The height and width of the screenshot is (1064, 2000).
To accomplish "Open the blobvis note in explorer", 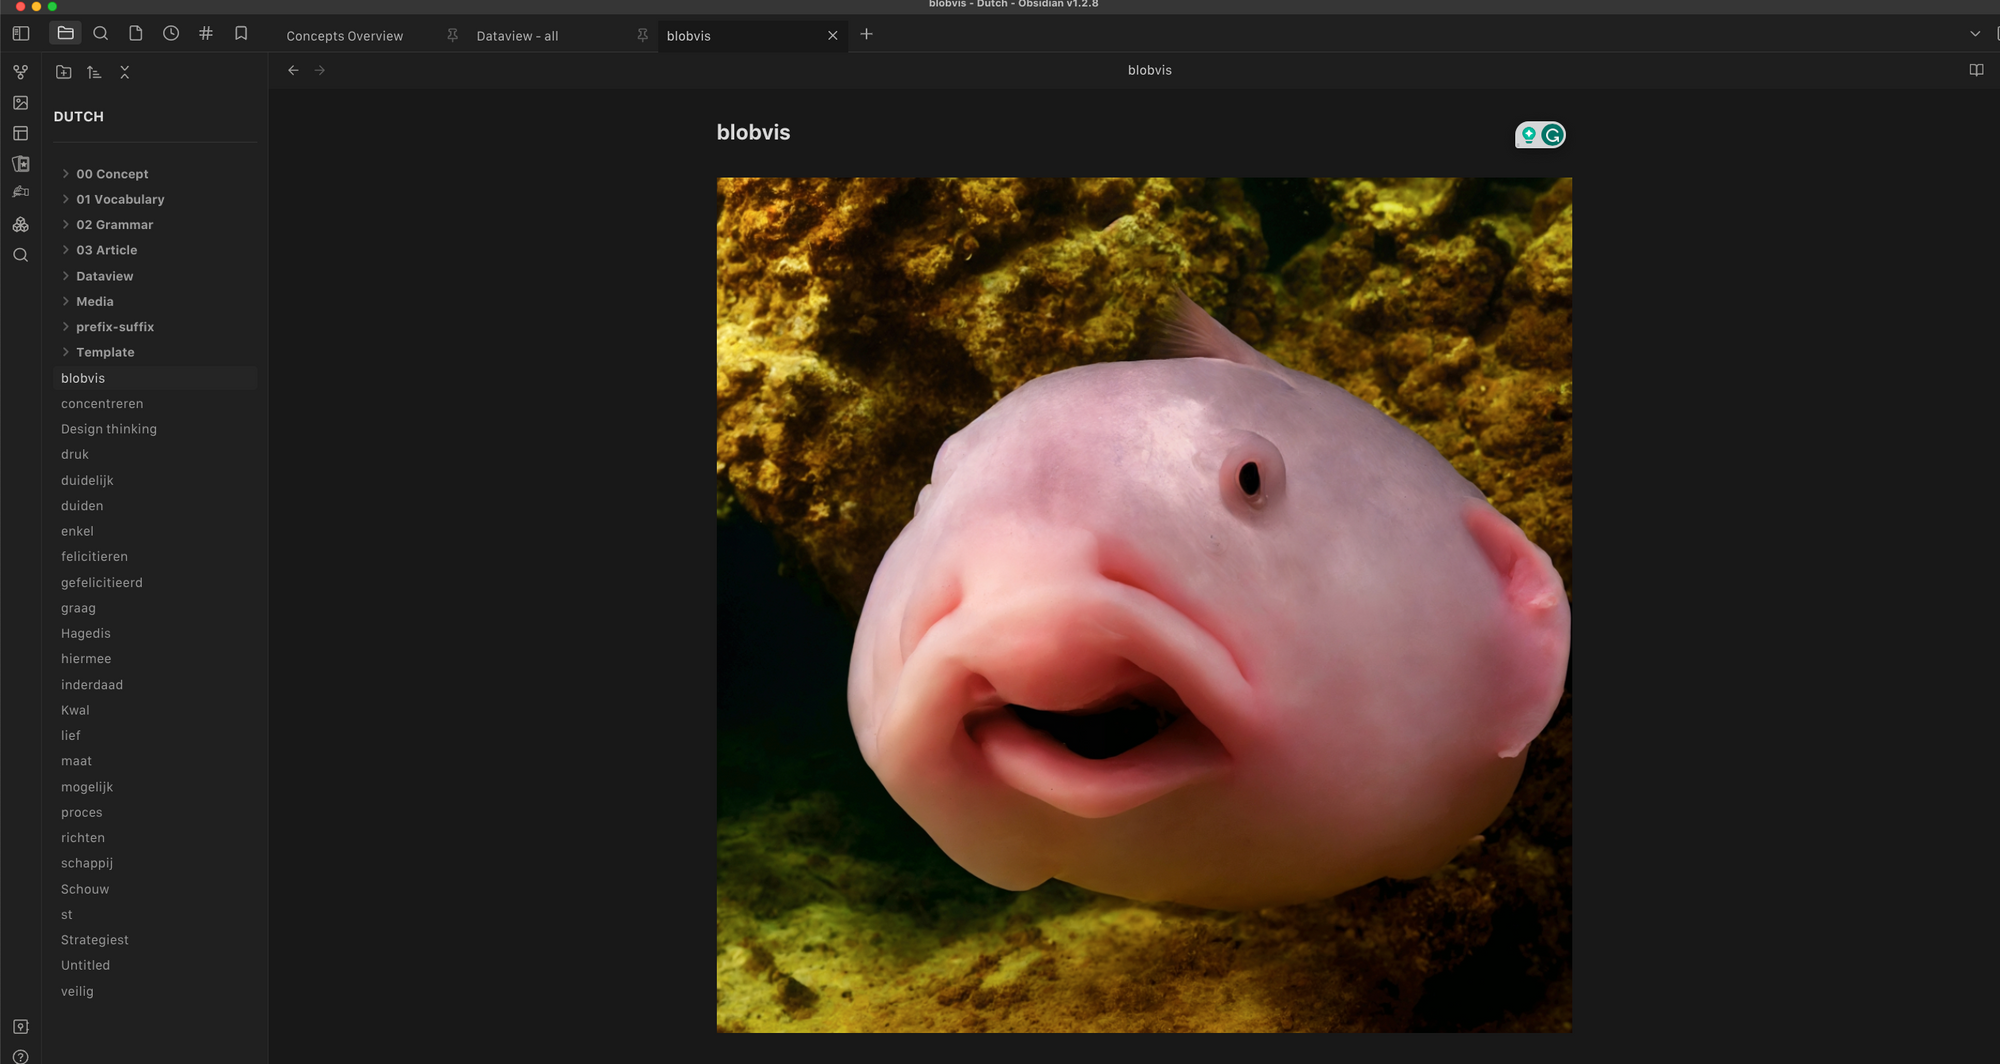I will (x=155, y=378).
